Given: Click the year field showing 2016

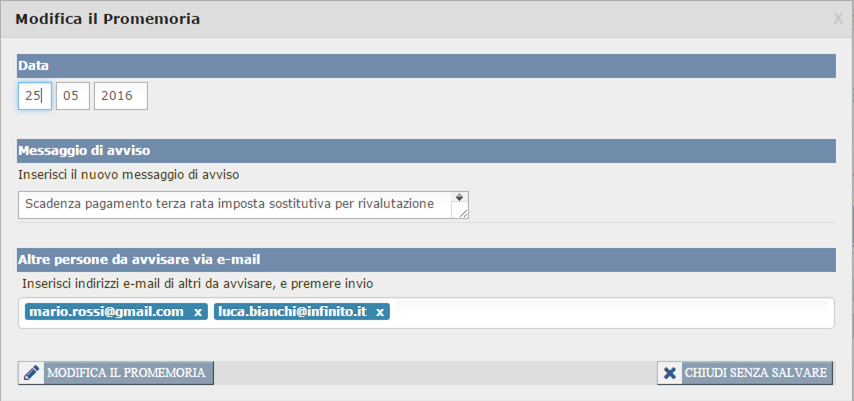Looking at the screenshot, I should [x=120, y=96].
